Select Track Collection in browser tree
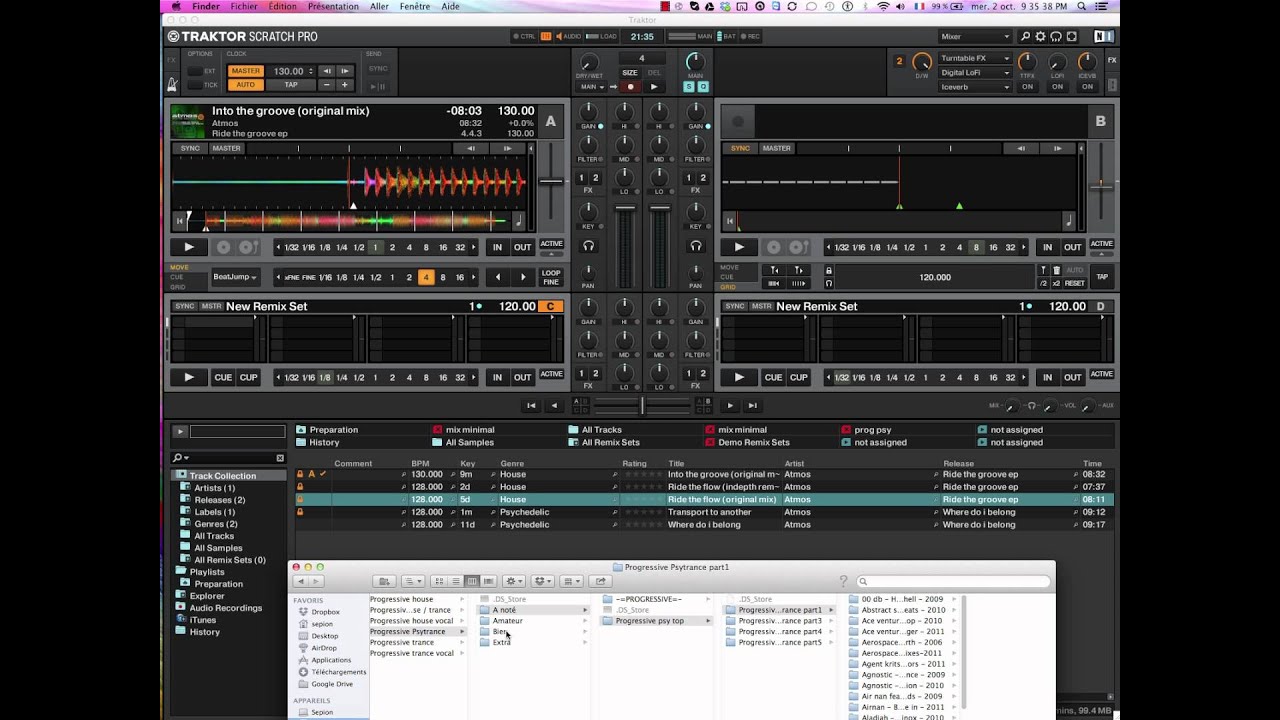Screen dimensions: 1280x720 pyautogui.click(x=222, y=476)
